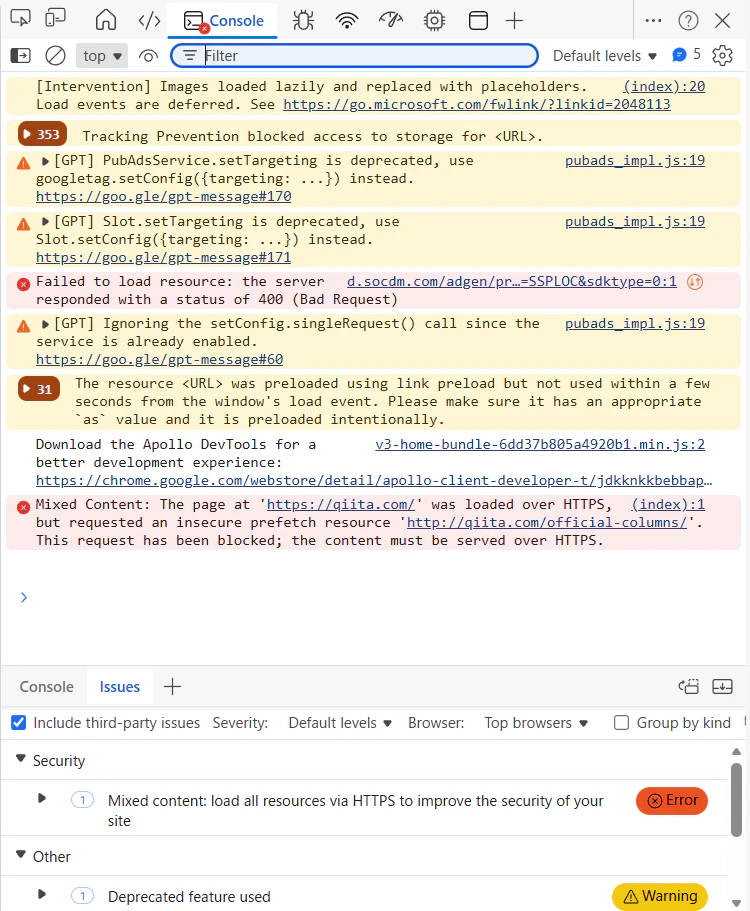This screenshot has width=750, height=911.
Task: Open the gpt-message#170 link
Action: (163, 197)
